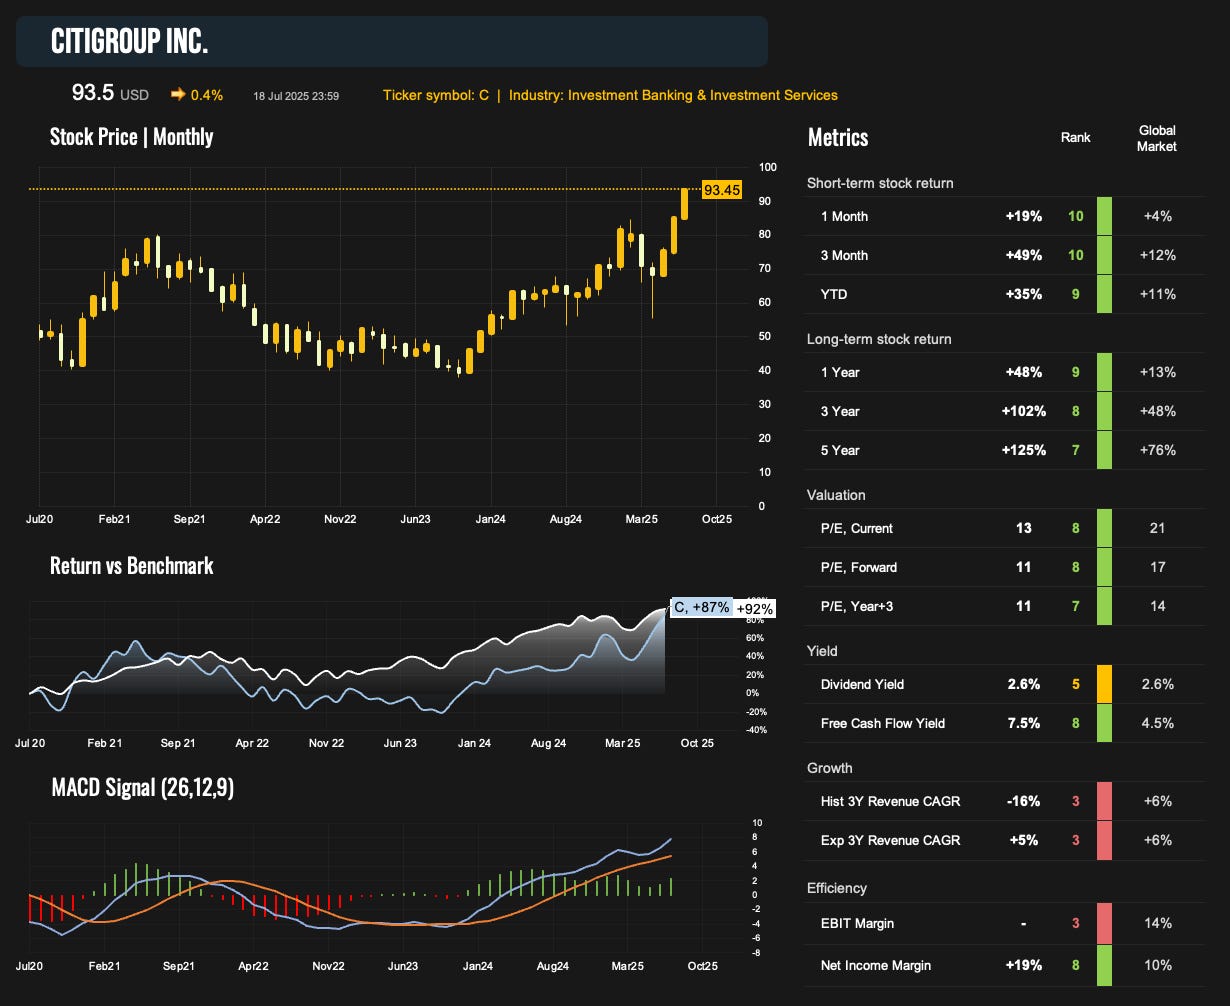Click the Sep 21 axis label on benchmark chart

click(177, 743)
